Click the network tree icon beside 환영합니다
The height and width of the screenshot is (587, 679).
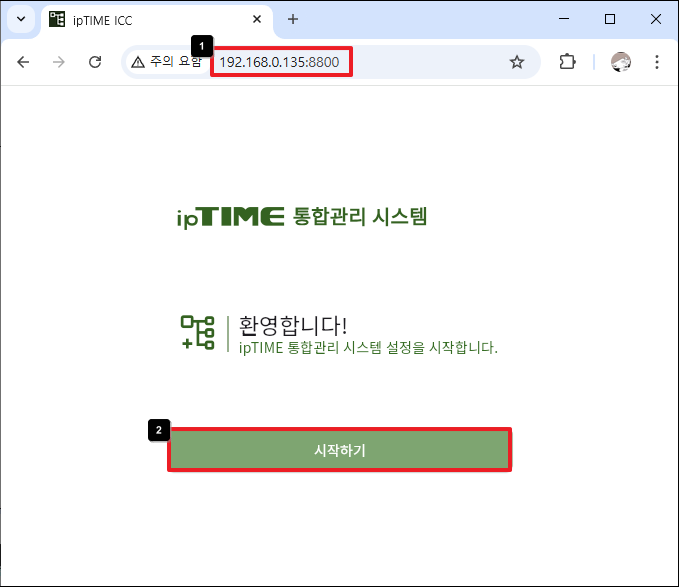197,332
